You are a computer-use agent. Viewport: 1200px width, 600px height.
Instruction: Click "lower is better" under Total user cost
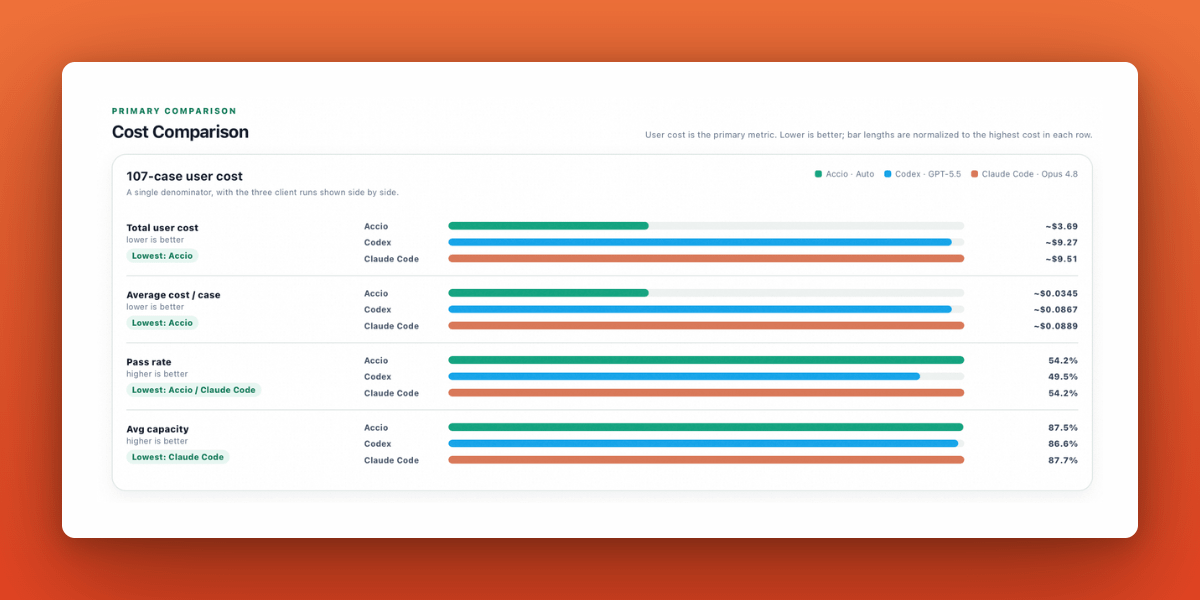pyautogui.click(x=155, y=240)
